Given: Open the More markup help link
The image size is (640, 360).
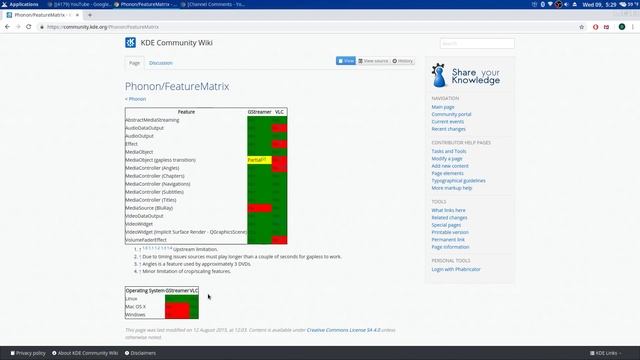Looking at the screenshot, I should pos(452,188).
